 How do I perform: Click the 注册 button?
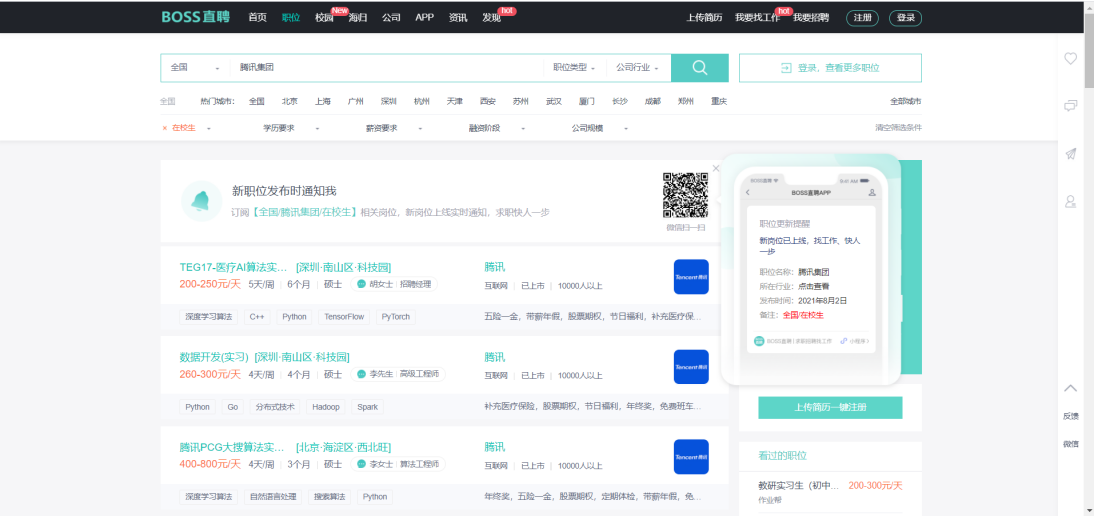[x=862, y=18]
